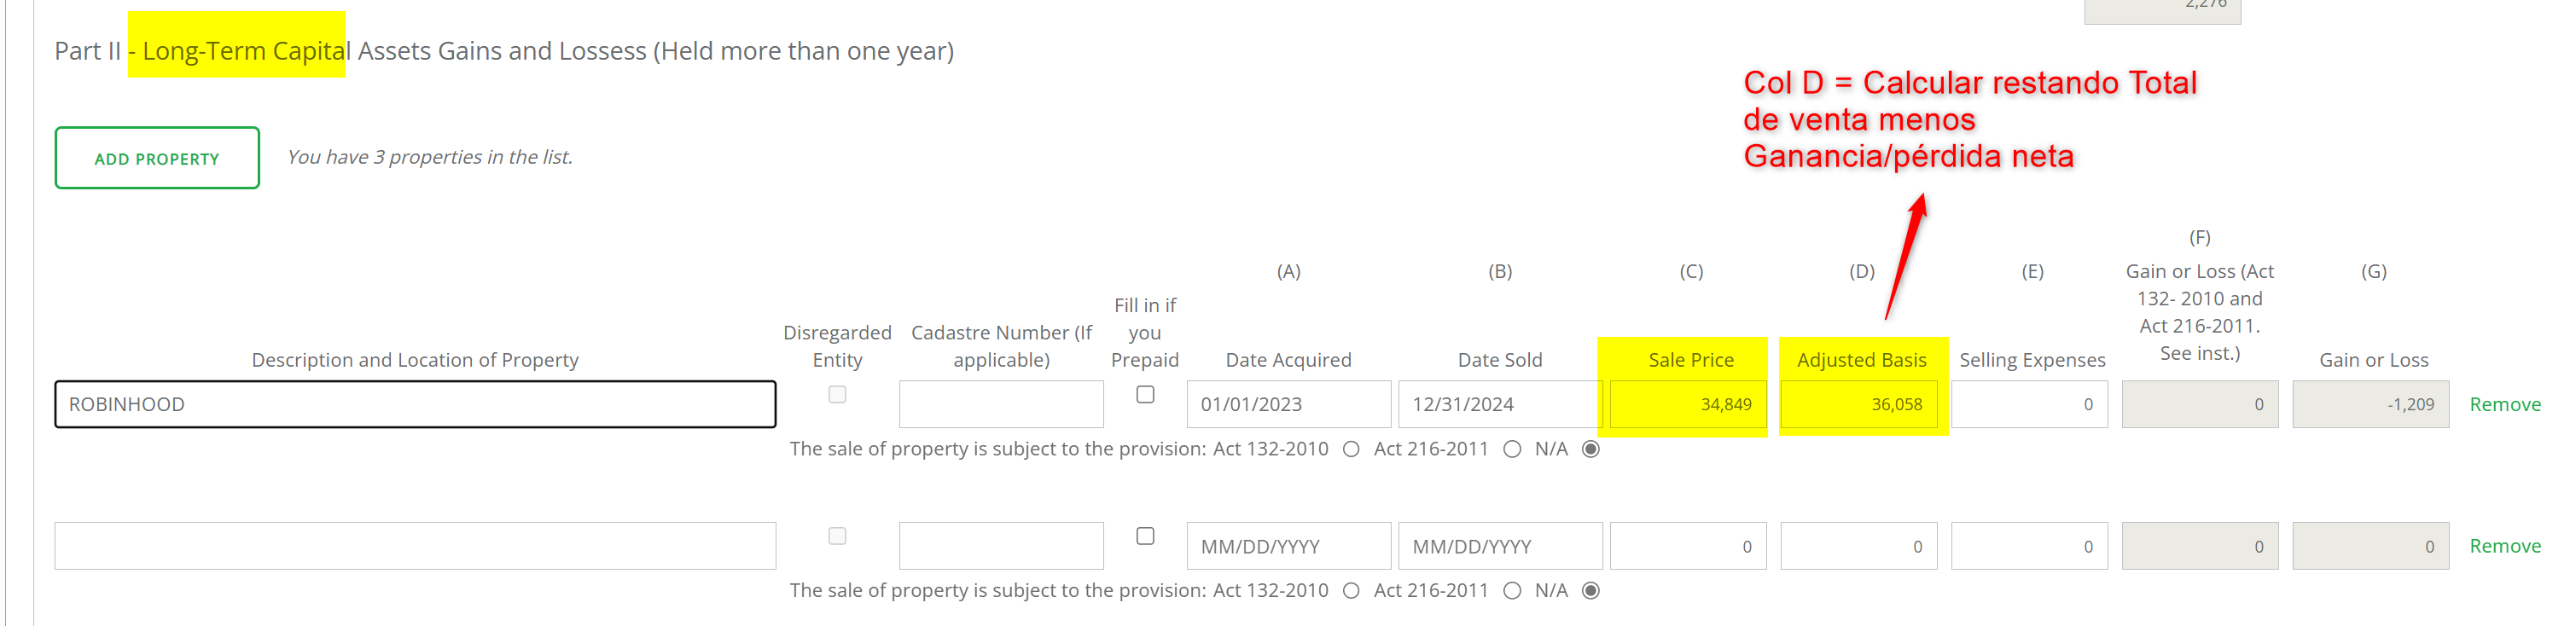
Task: Remove the ROBINHOOD property row
Action: 2504,404
